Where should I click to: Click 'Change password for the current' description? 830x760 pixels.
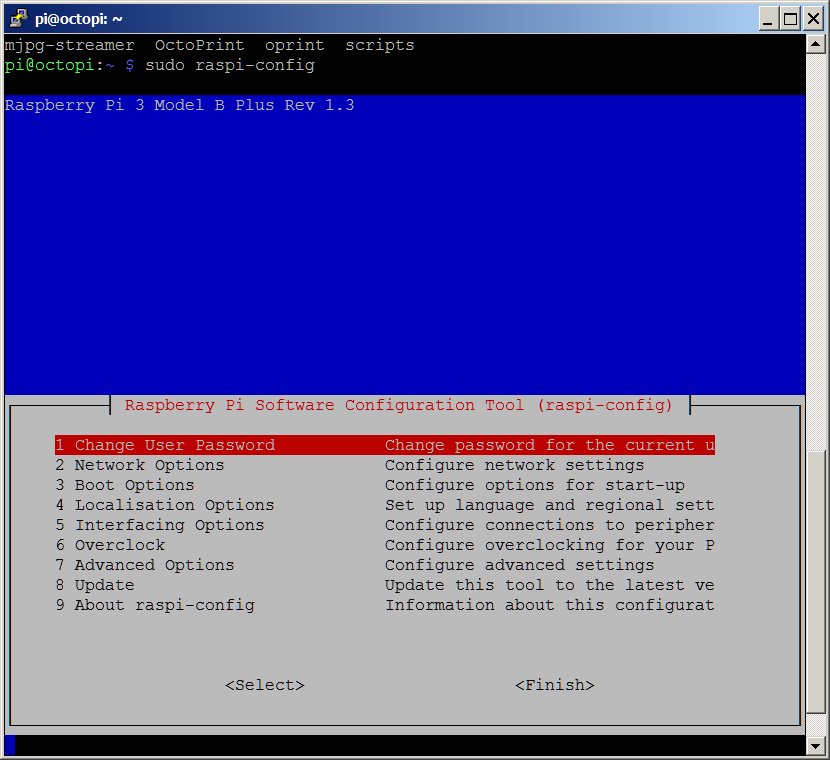click(549, 445)
